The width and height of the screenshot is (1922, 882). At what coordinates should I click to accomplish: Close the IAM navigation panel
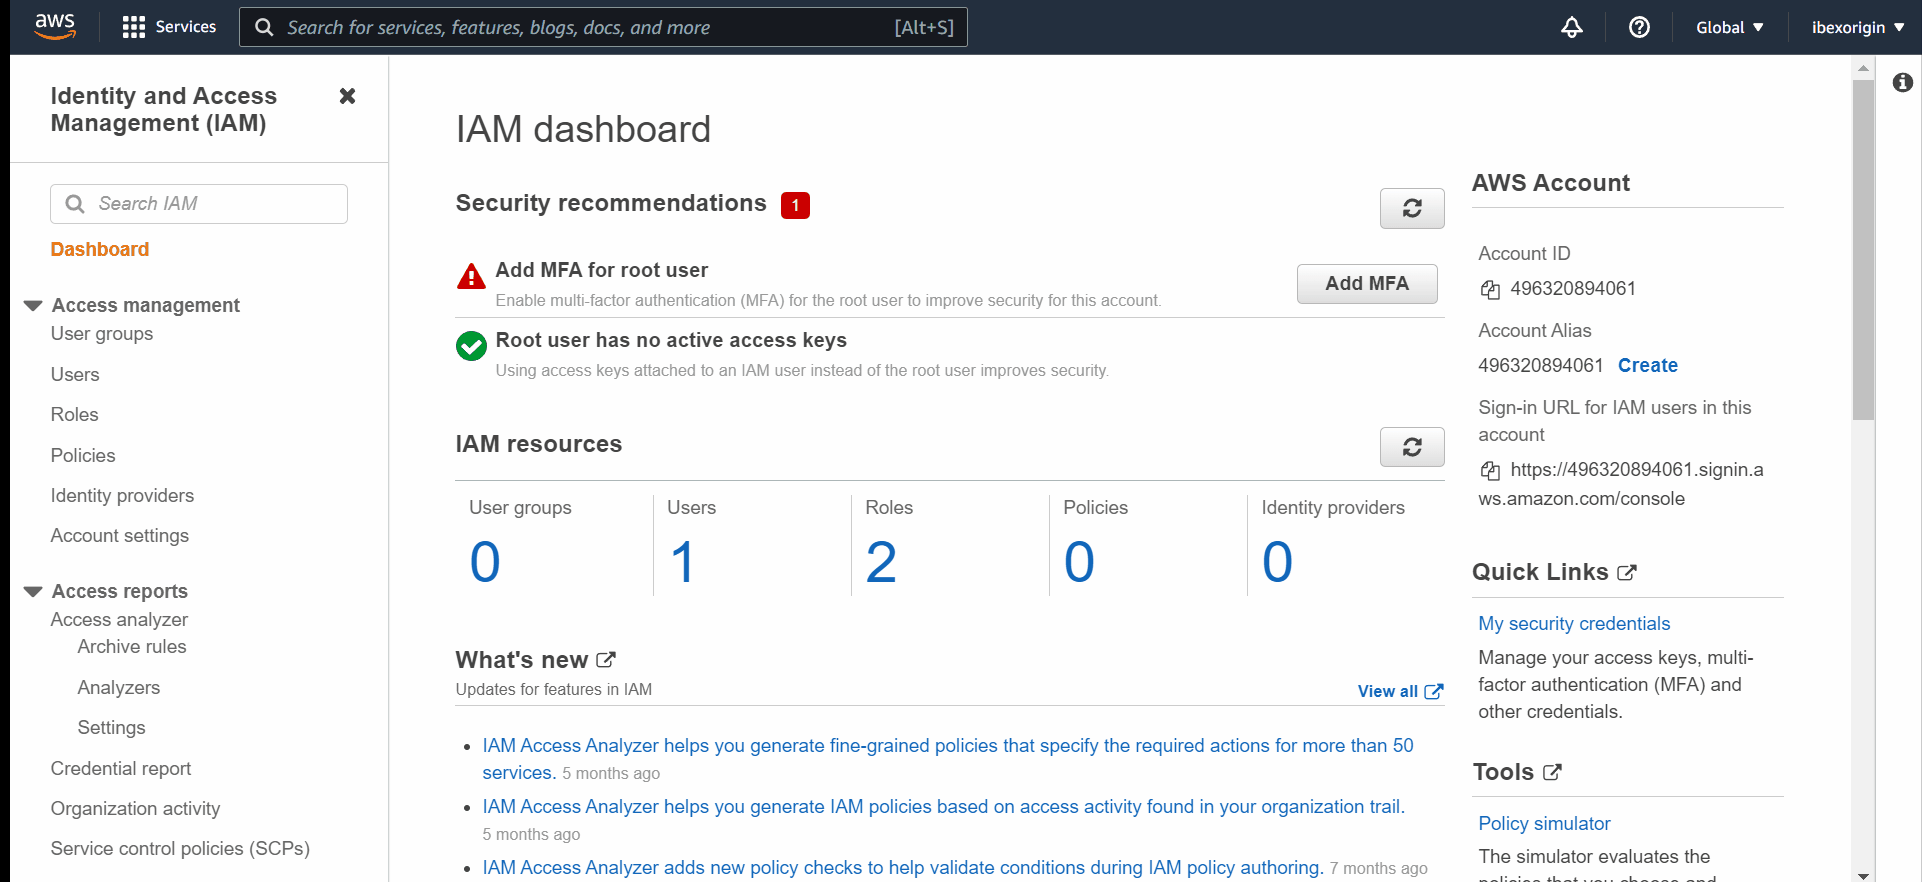pyautogui.click(x=347, y=96)
